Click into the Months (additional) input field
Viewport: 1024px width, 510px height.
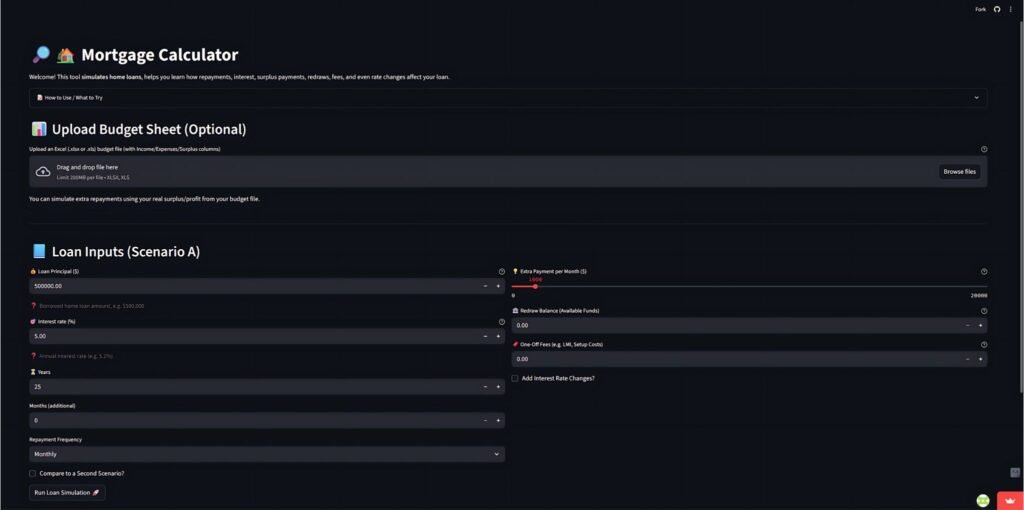250,420
